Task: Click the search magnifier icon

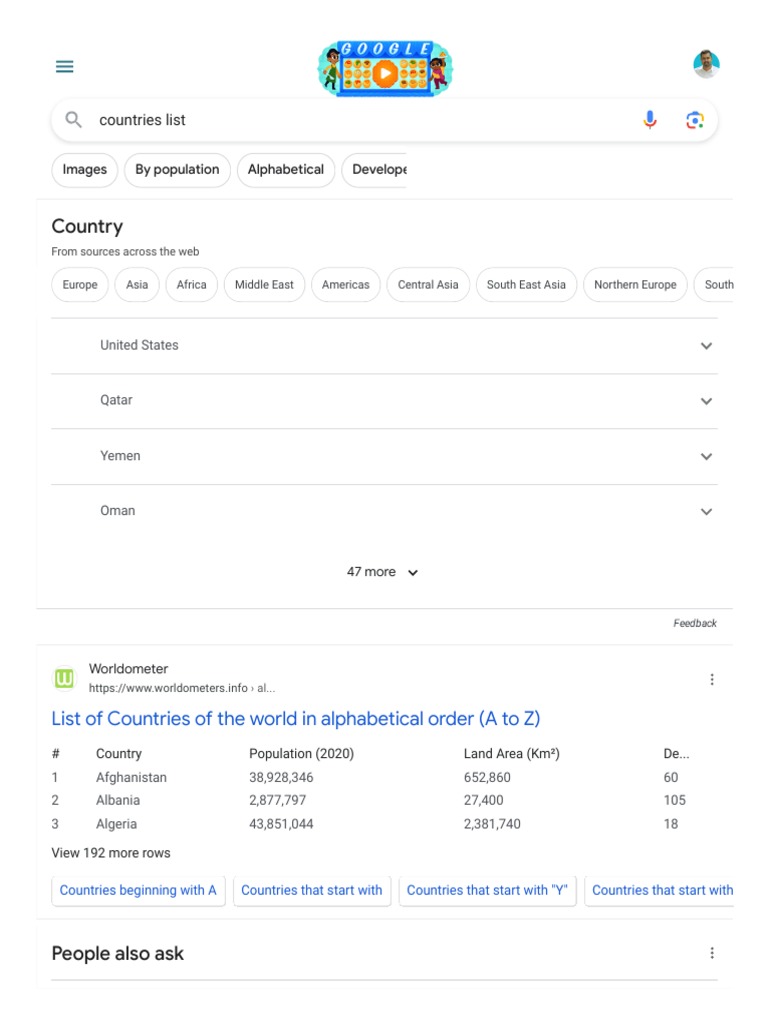Action: [73, 120]
